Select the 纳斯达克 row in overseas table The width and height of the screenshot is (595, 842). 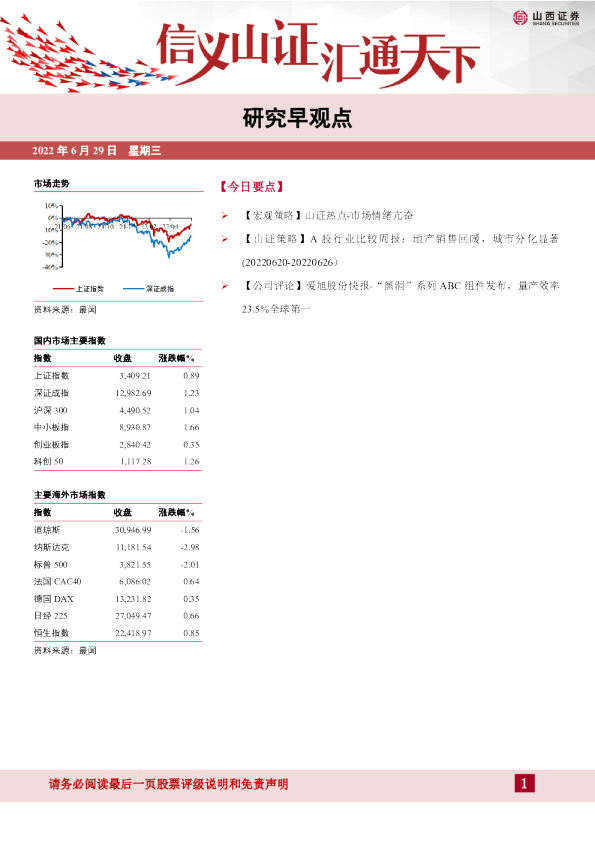coord(117,547)
